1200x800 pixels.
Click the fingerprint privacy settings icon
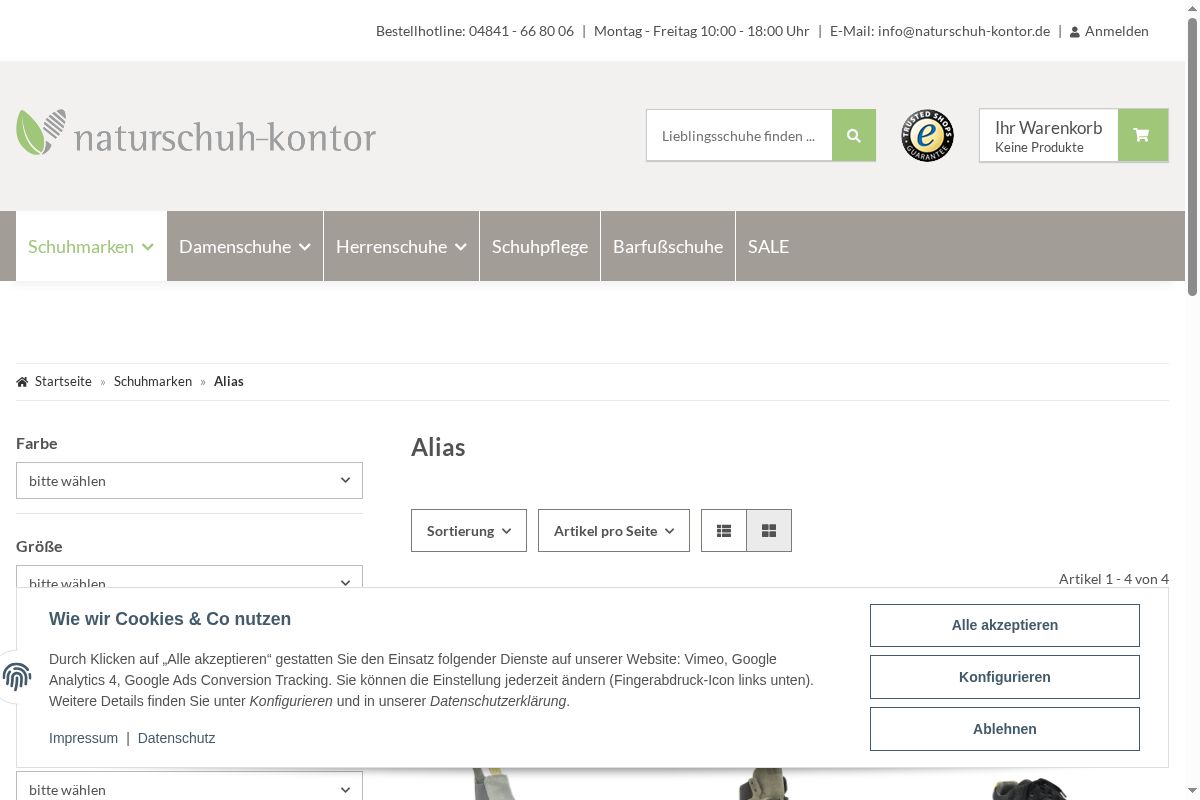pyautogui.click(x=17, y=677)
